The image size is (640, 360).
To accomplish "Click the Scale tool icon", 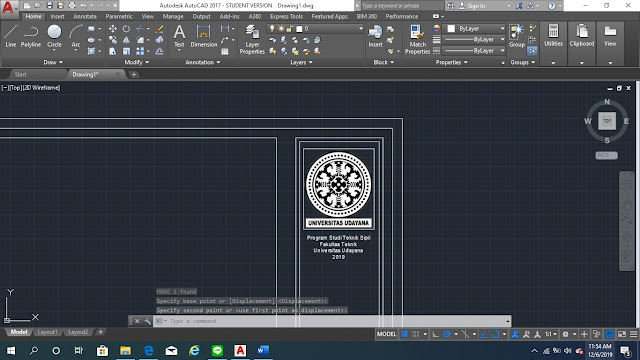I will pos(127,51).
